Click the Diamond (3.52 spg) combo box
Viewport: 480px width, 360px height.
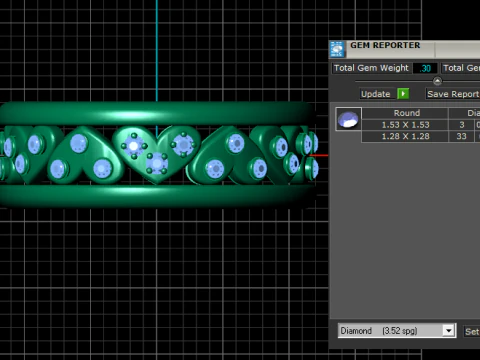tap(397, 331)
